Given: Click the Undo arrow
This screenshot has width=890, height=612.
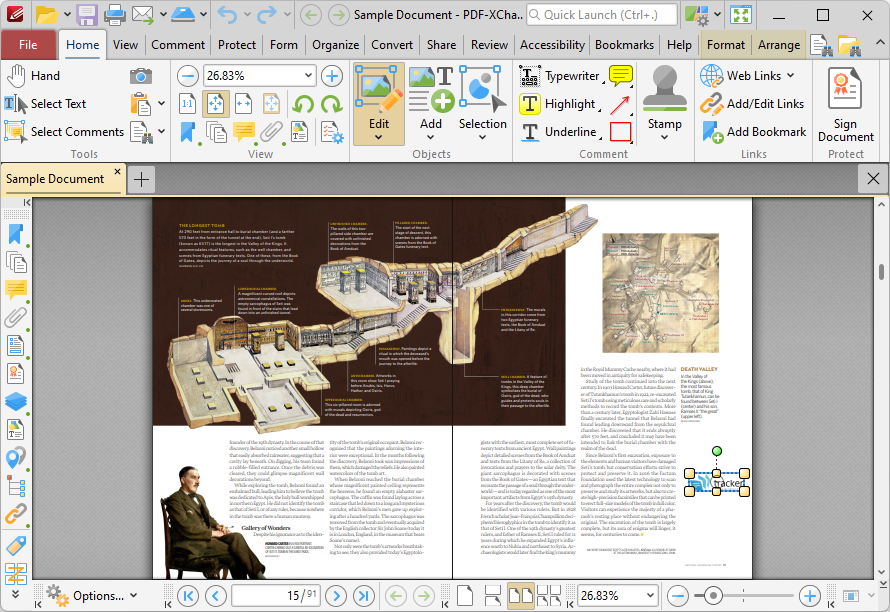Looking at the screenshot, I should pos(228,15).
